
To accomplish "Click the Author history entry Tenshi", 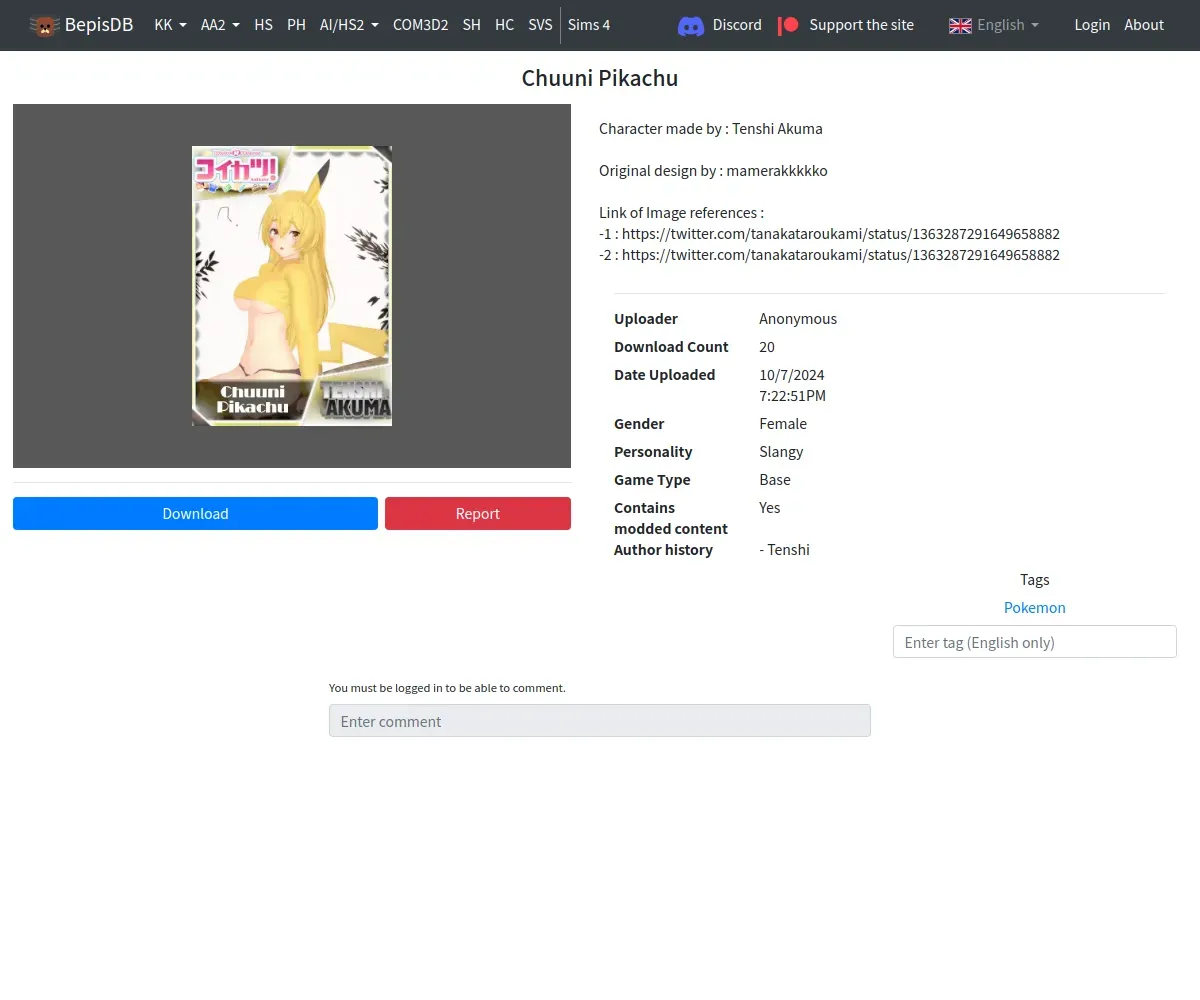I will point(785,550).
